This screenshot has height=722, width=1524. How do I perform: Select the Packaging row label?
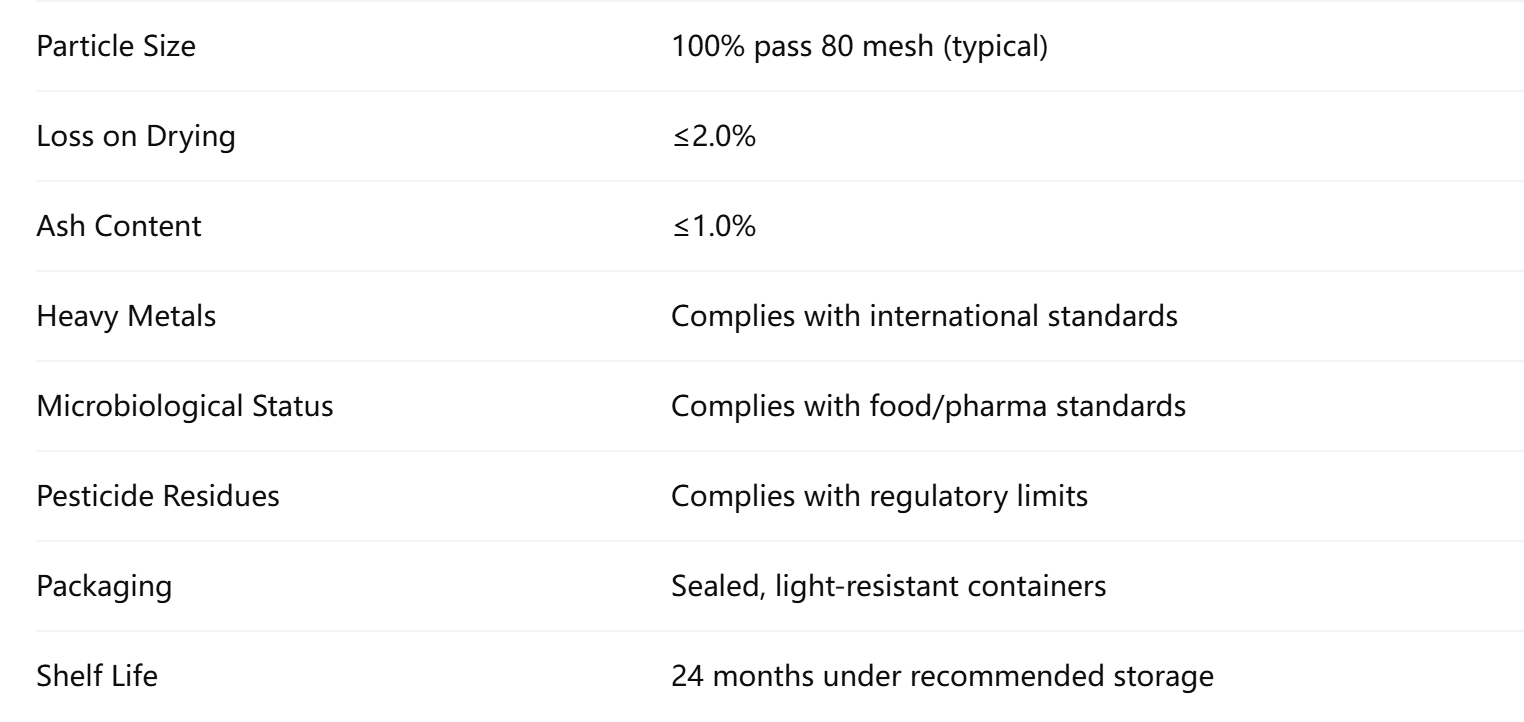tap(103, 586)
